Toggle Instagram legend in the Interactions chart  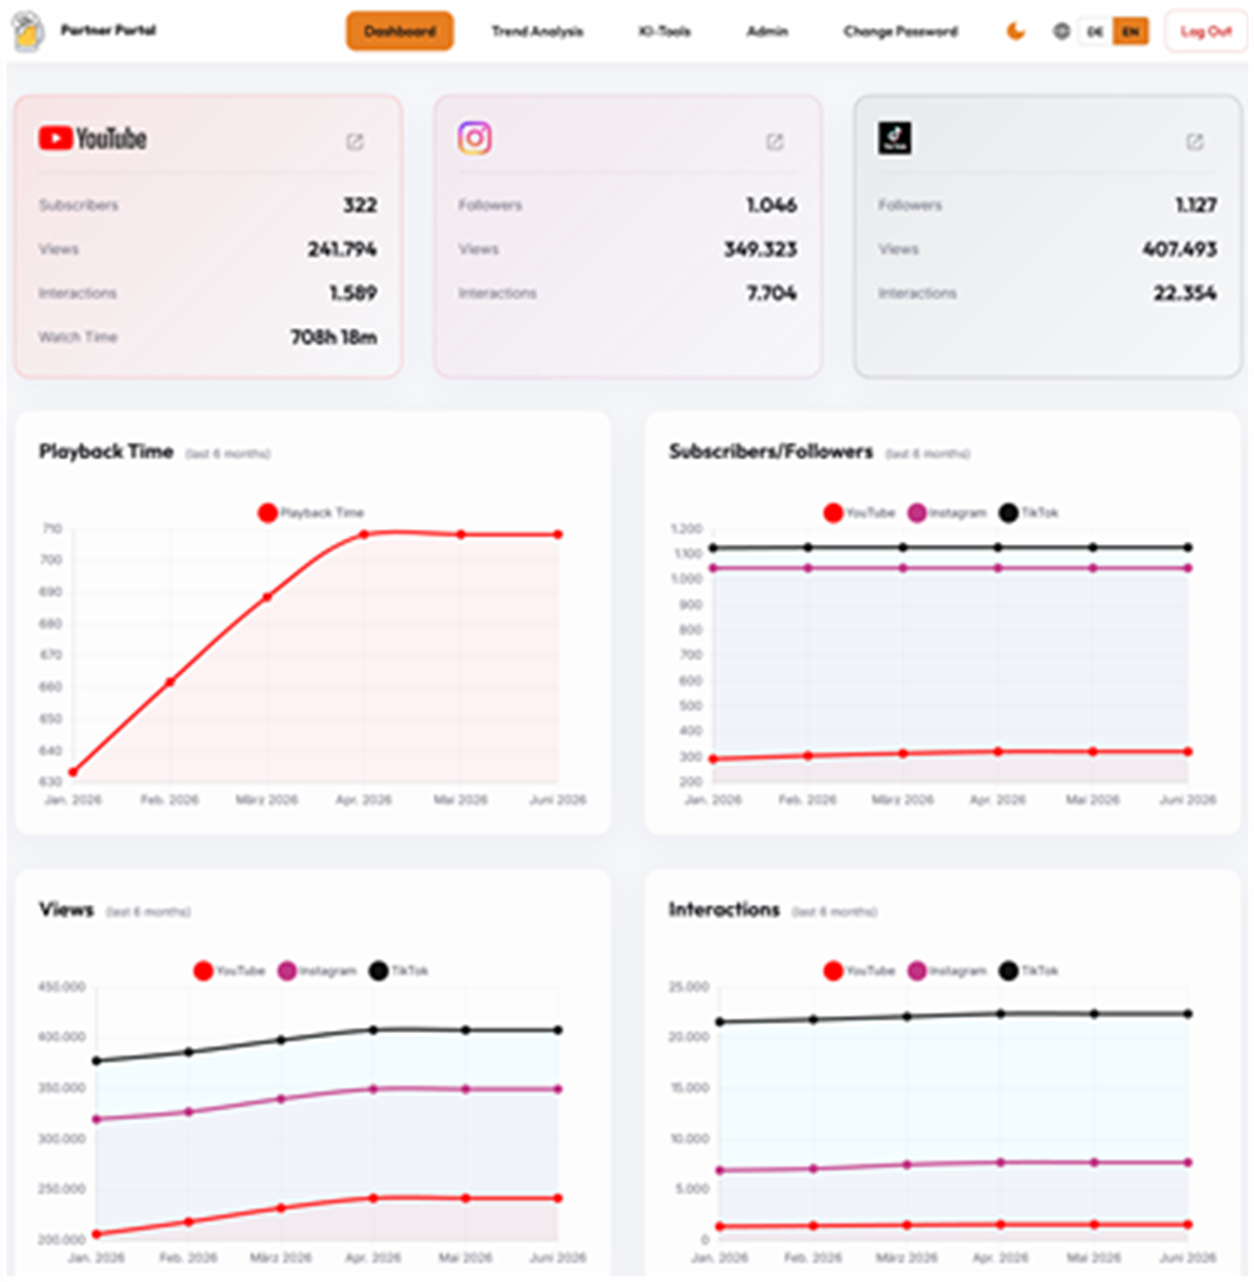[946, 971]
